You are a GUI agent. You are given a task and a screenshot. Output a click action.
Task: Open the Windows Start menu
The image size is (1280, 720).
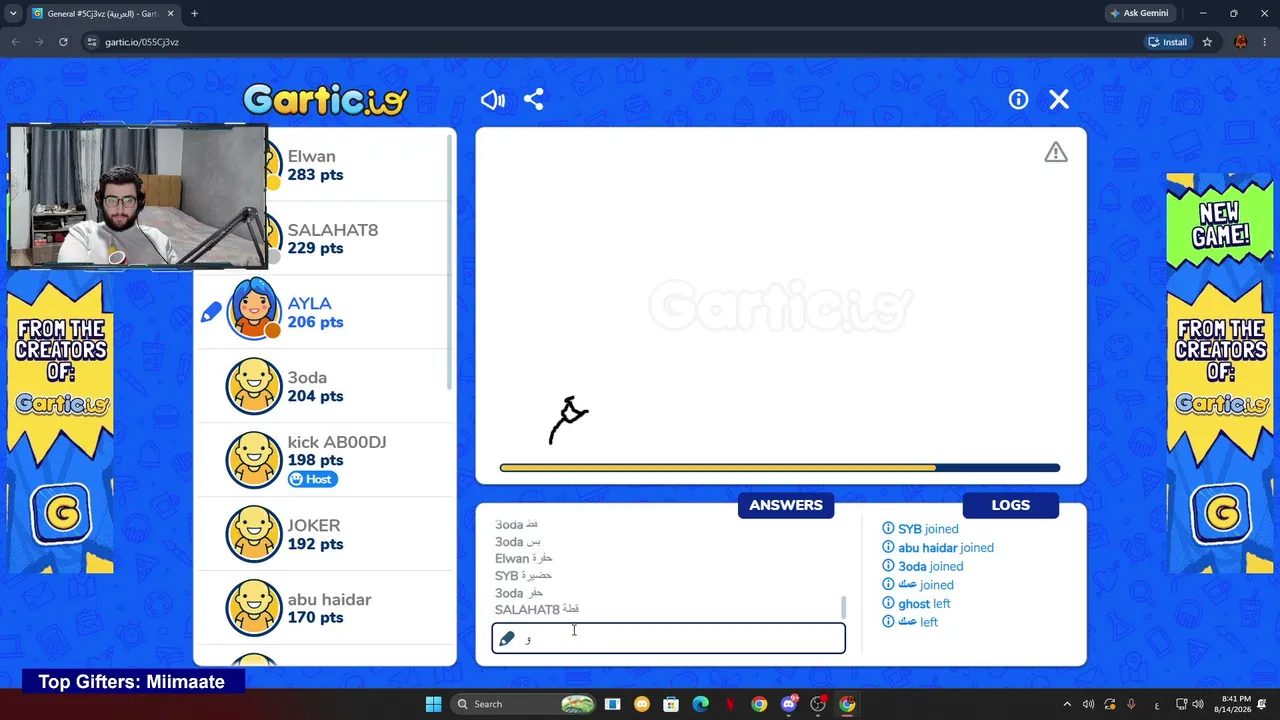coord(433,704)
